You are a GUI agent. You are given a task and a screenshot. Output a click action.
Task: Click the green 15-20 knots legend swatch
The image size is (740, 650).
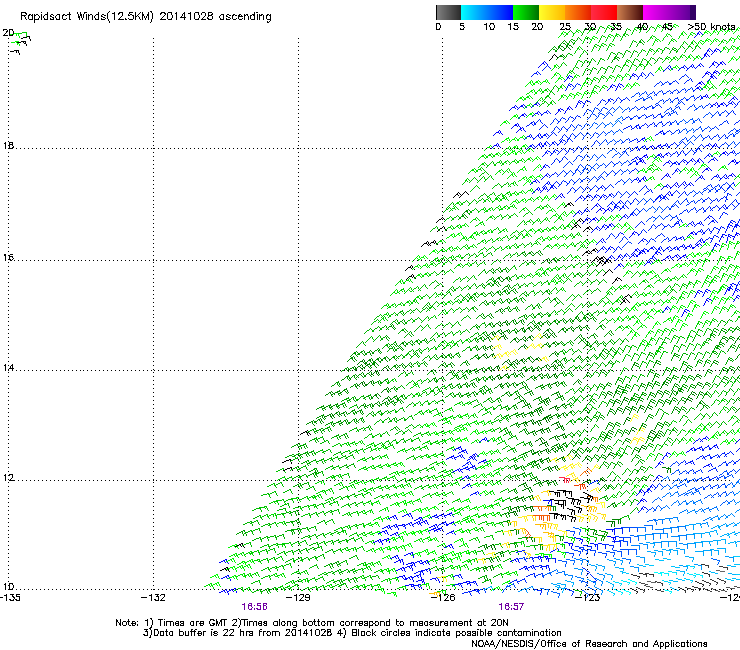coord(526,13)
